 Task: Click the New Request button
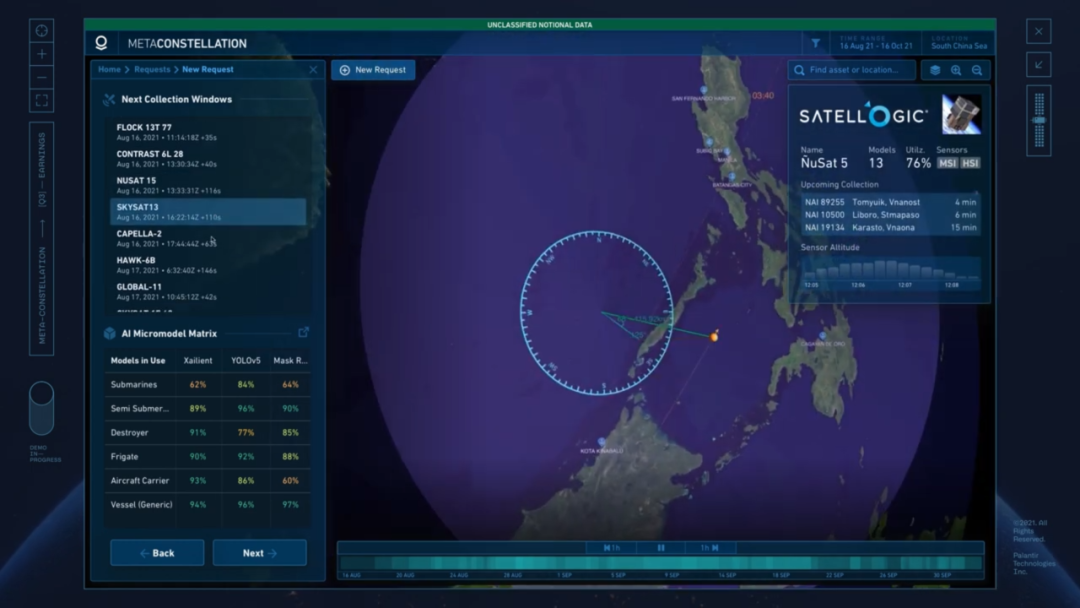(x=373, y=70)
